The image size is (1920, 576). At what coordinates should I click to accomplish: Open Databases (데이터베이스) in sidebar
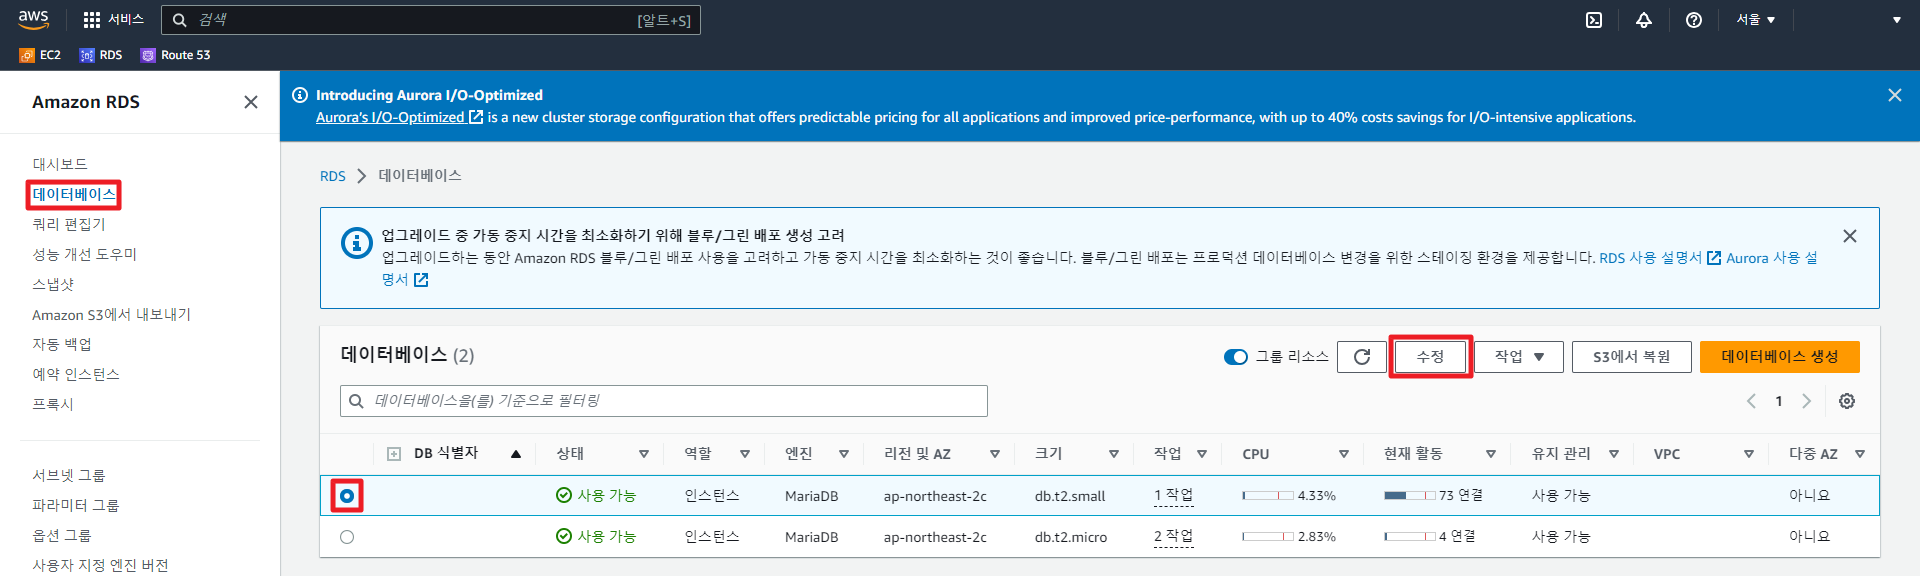coord(74,194)
